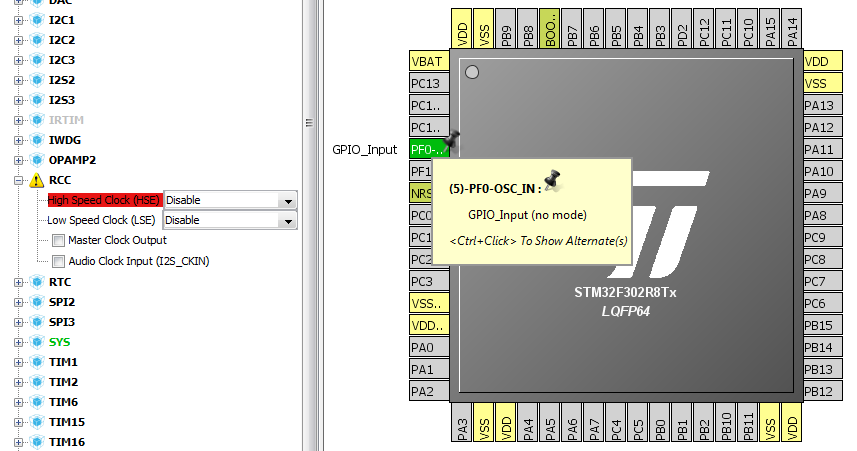Viewport: 857px width, 451px height.
Task: Expand the SPI2 tree node
Action: (19, 302)
